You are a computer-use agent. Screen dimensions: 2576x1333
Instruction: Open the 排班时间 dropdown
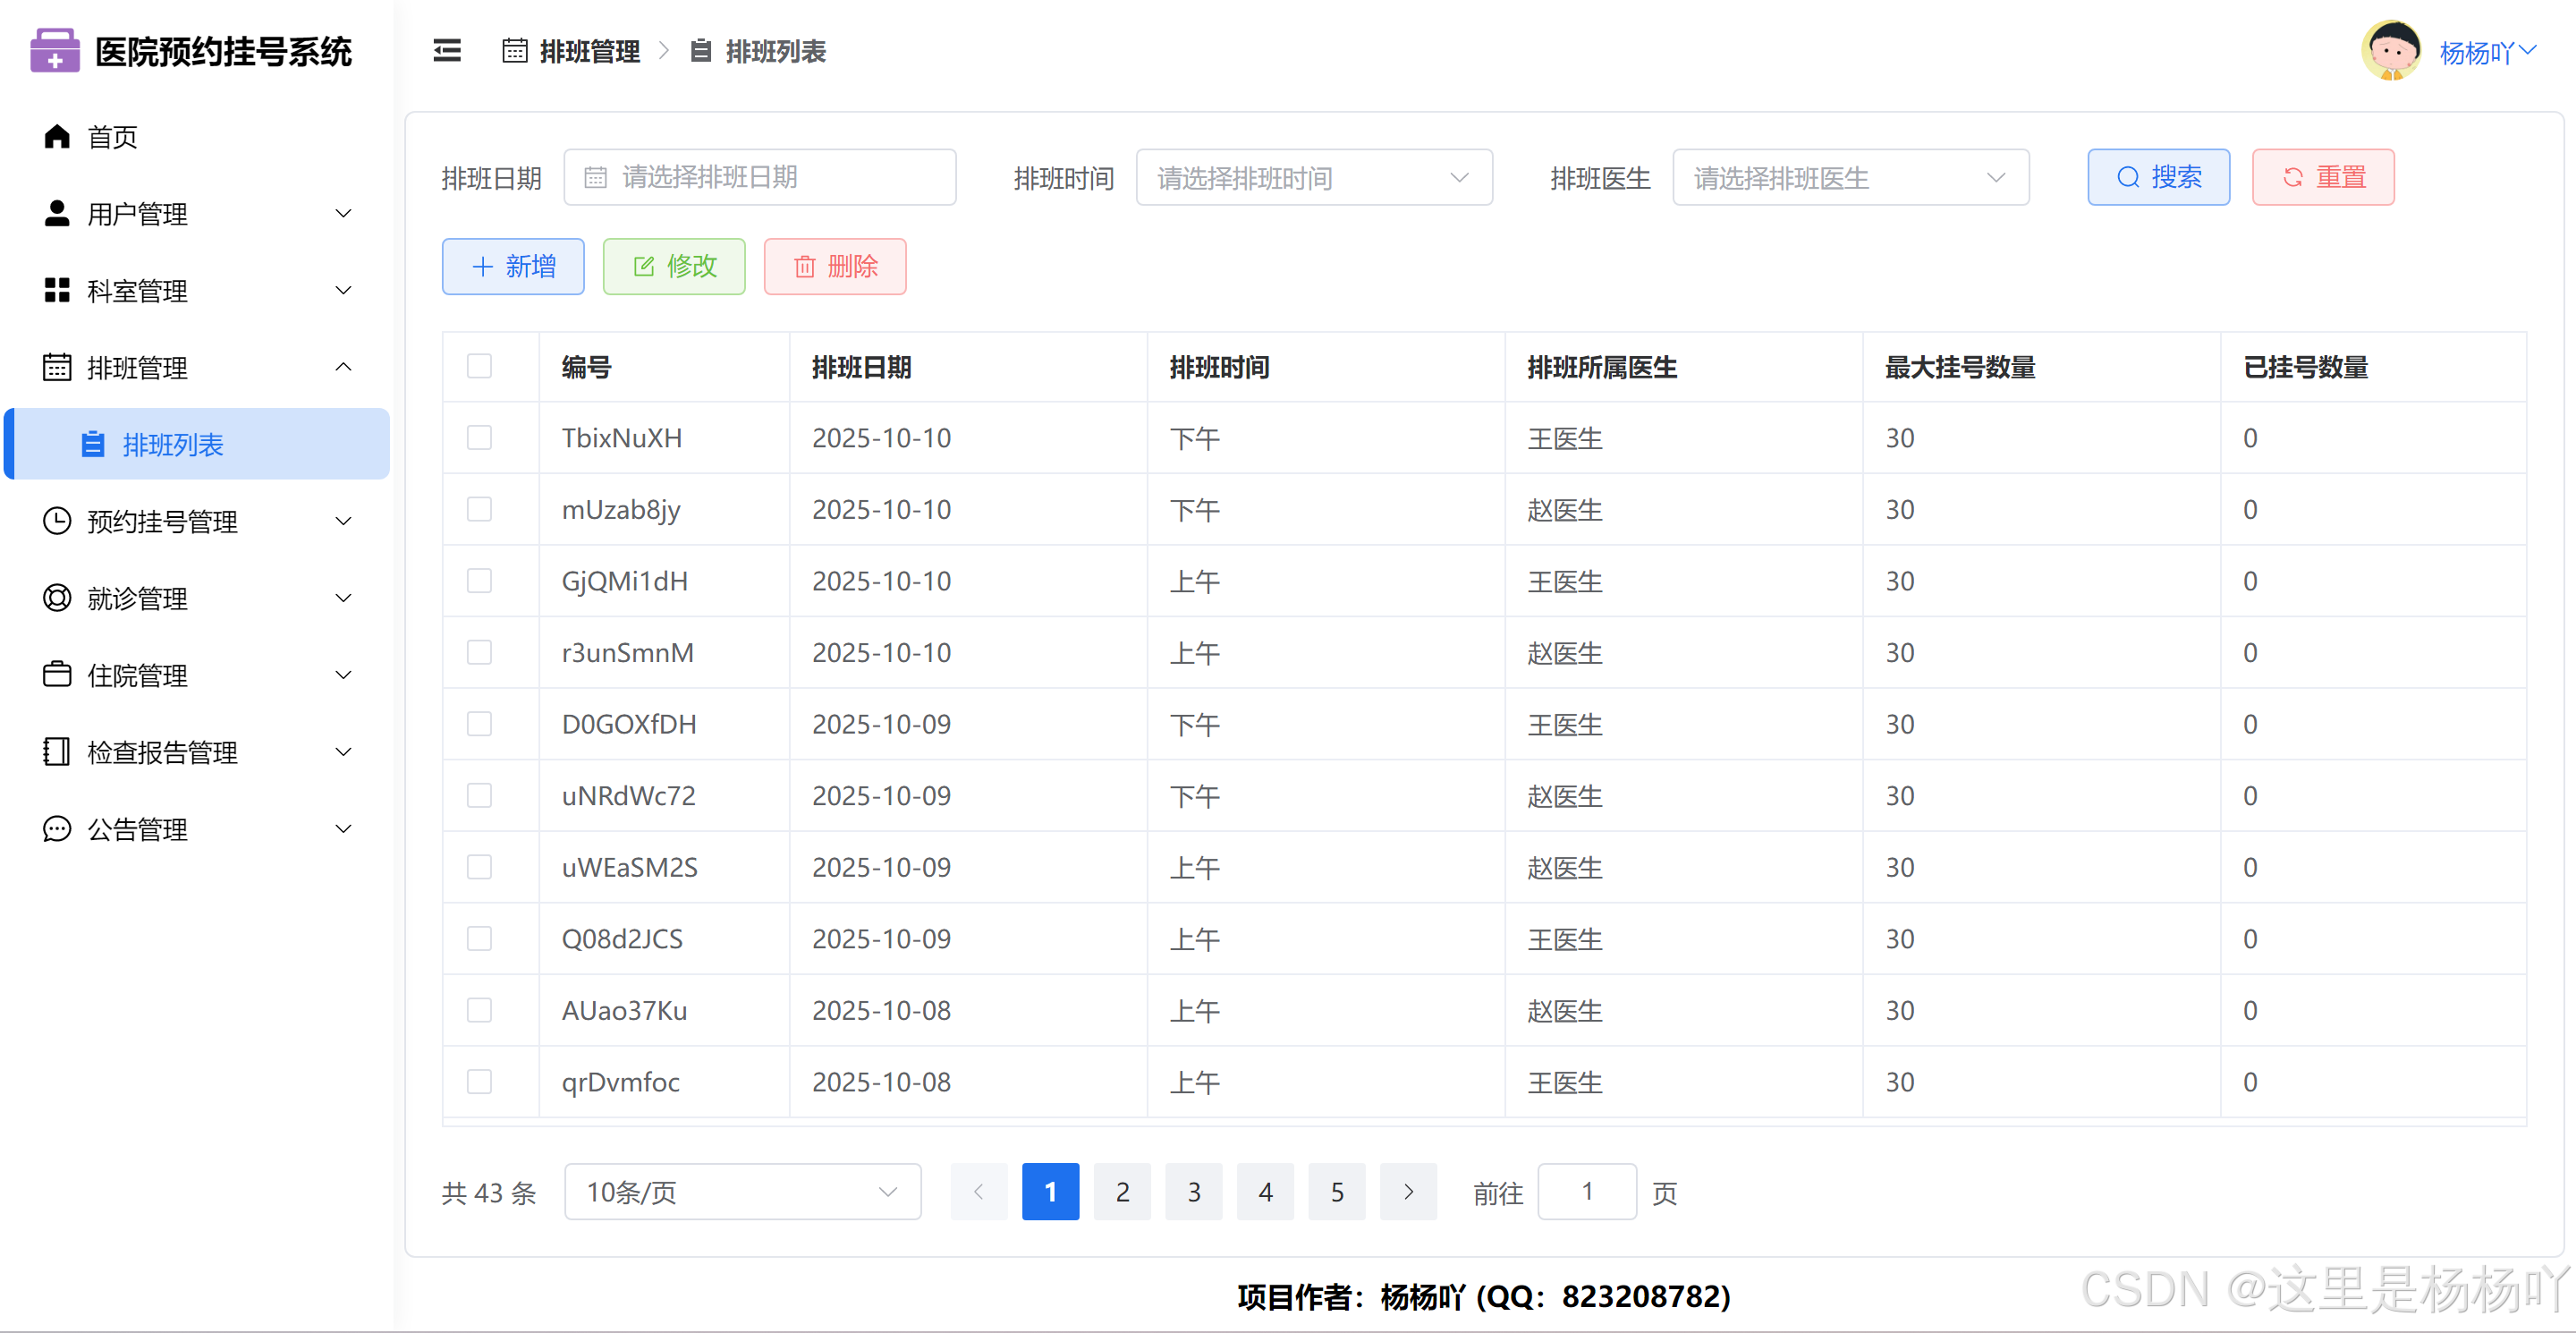(1313, 178)
